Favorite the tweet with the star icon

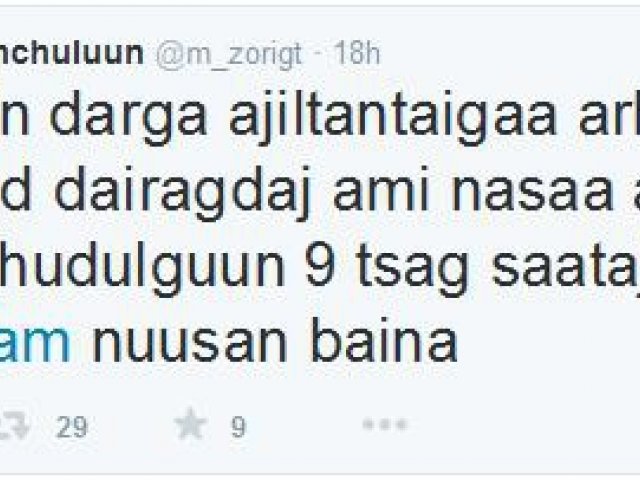click(x=190, y=424)
